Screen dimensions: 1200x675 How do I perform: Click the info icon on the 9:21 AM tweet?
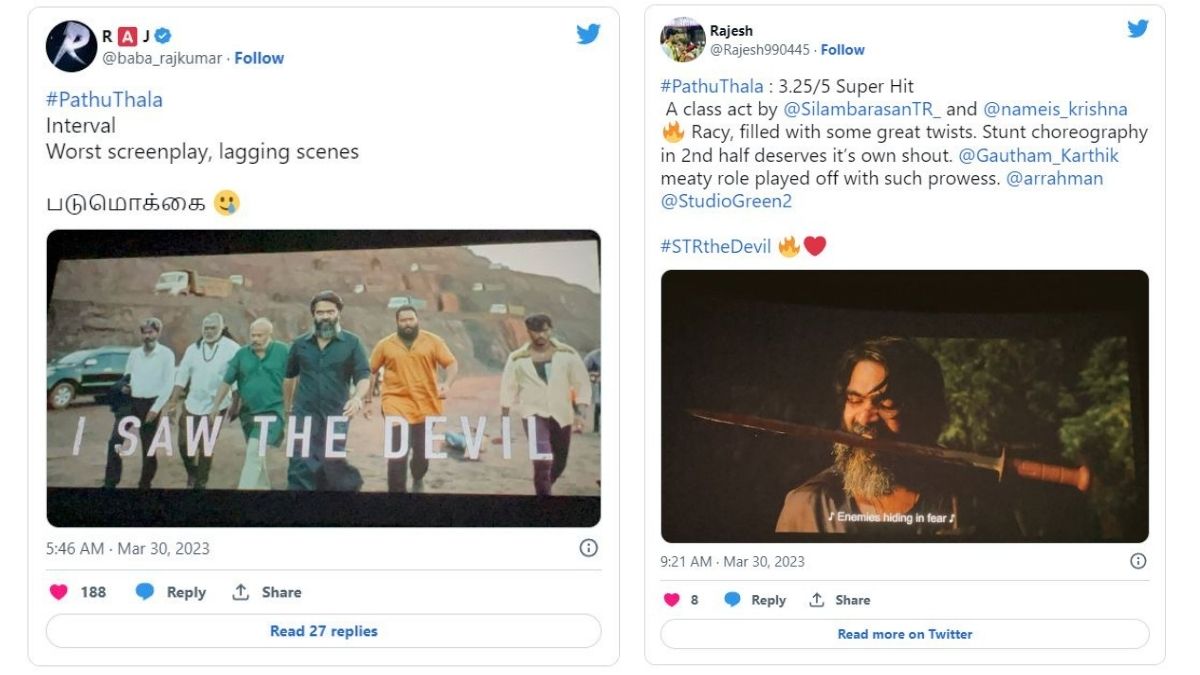click(x=1138, y=561)
